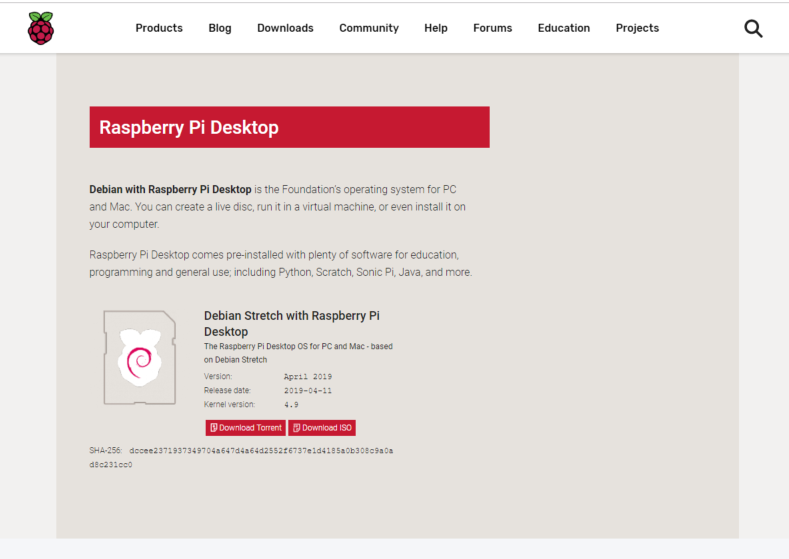Open the Education menu item
The width and height of the screenshot is (789, 559).
(x=564, y=28)
